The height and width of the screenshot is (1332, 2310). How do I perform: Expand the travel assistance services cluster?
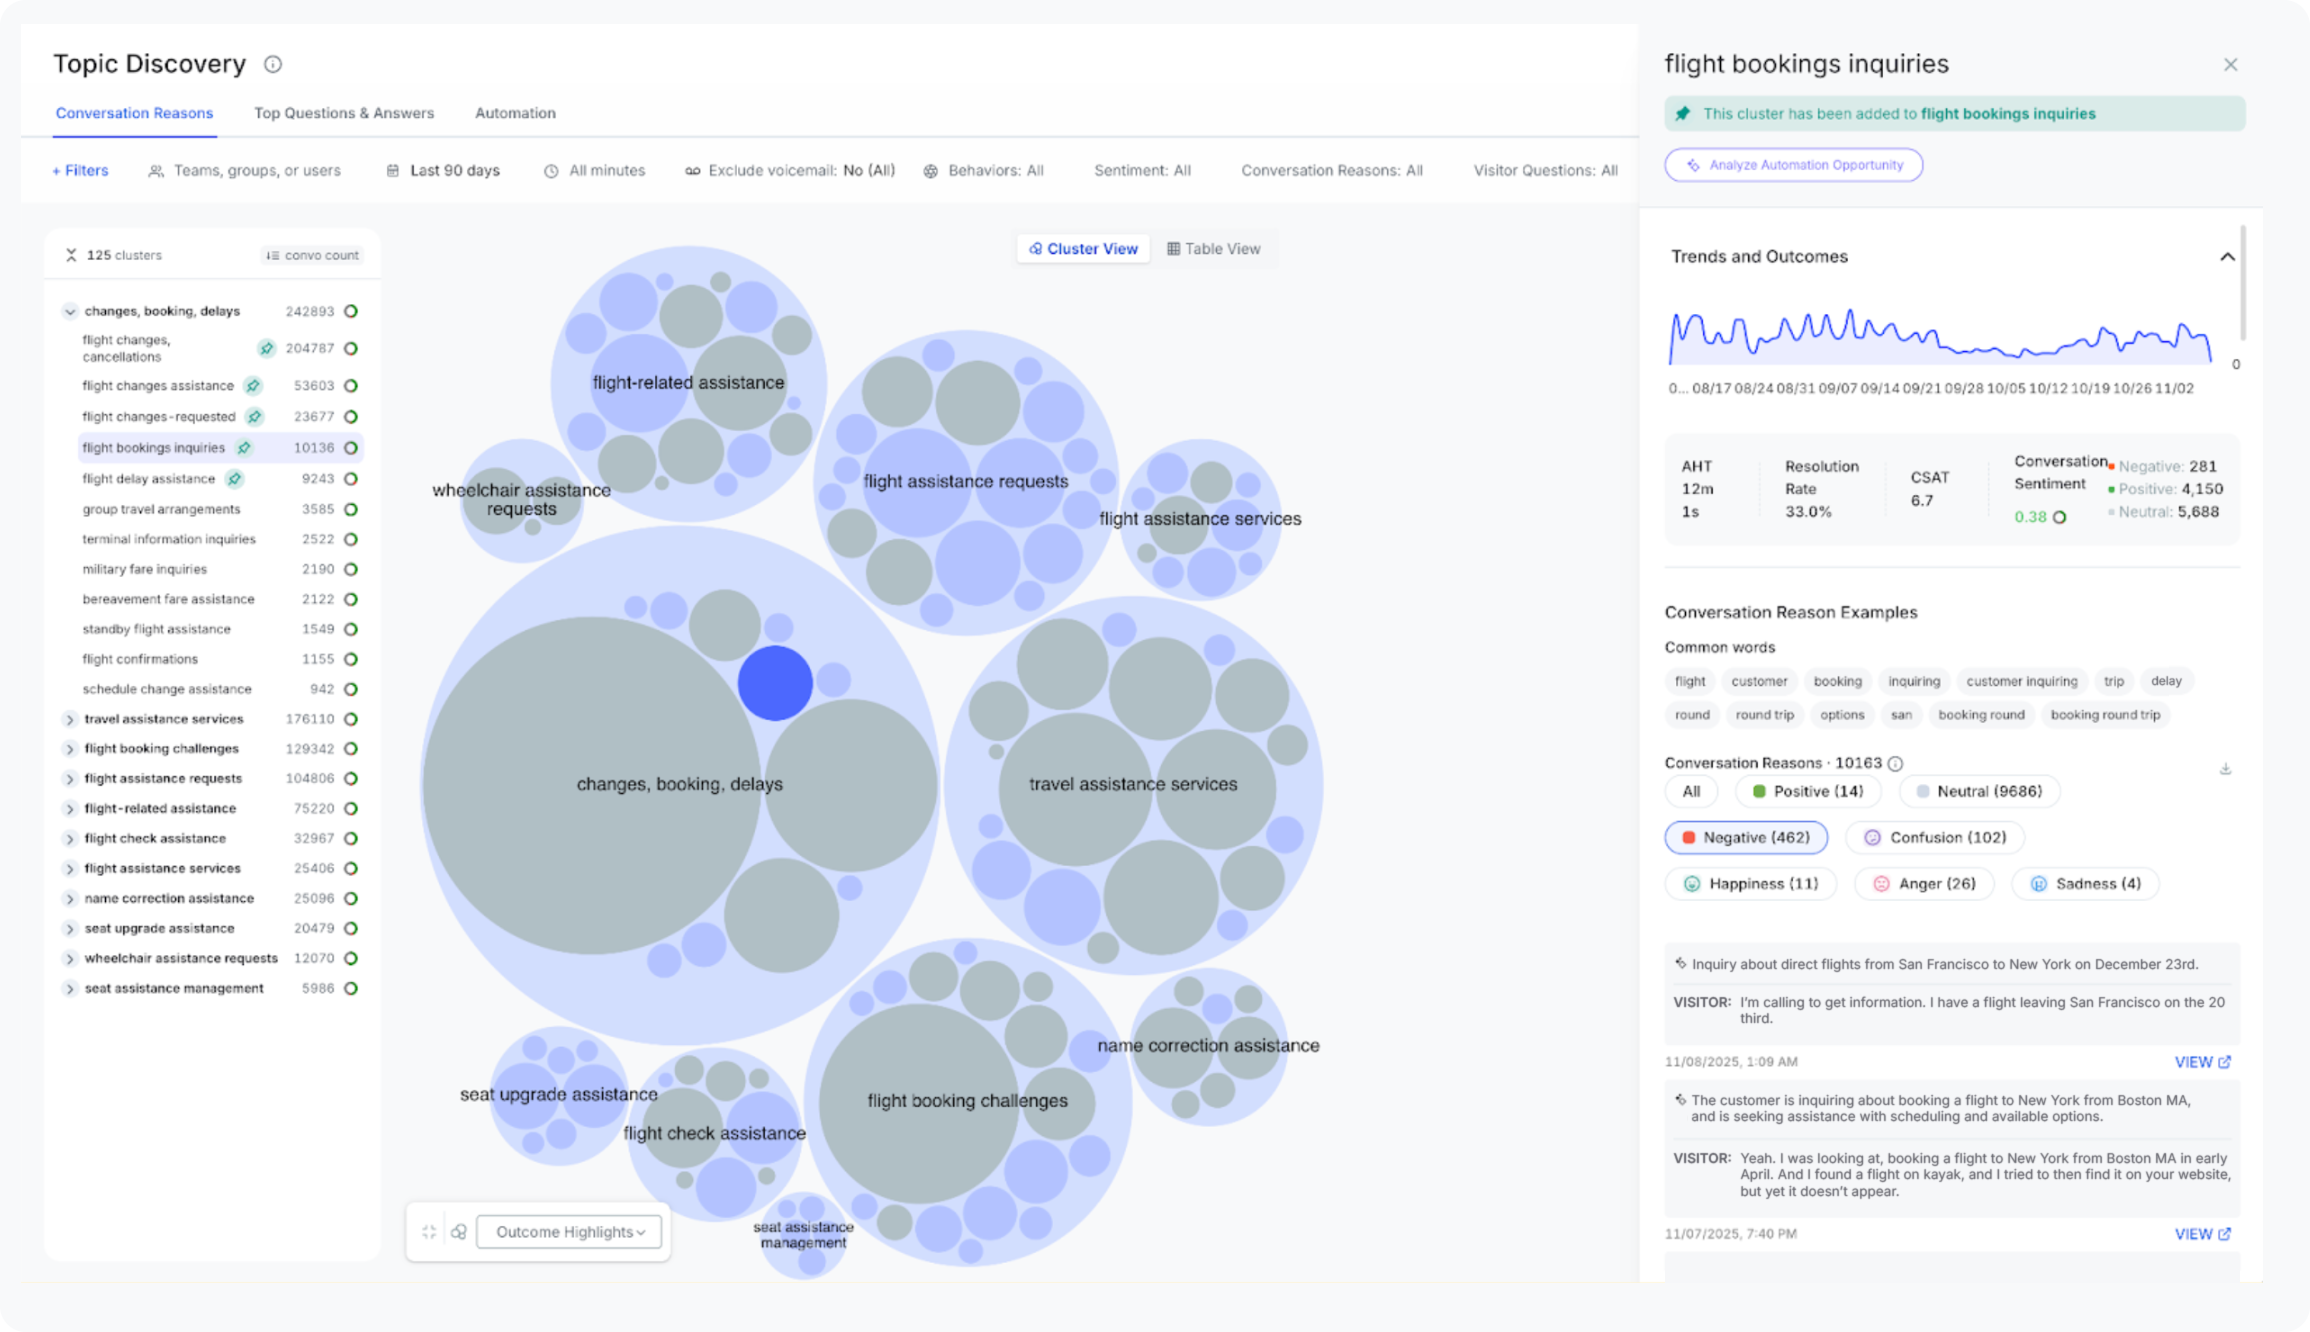pos(70,719)
